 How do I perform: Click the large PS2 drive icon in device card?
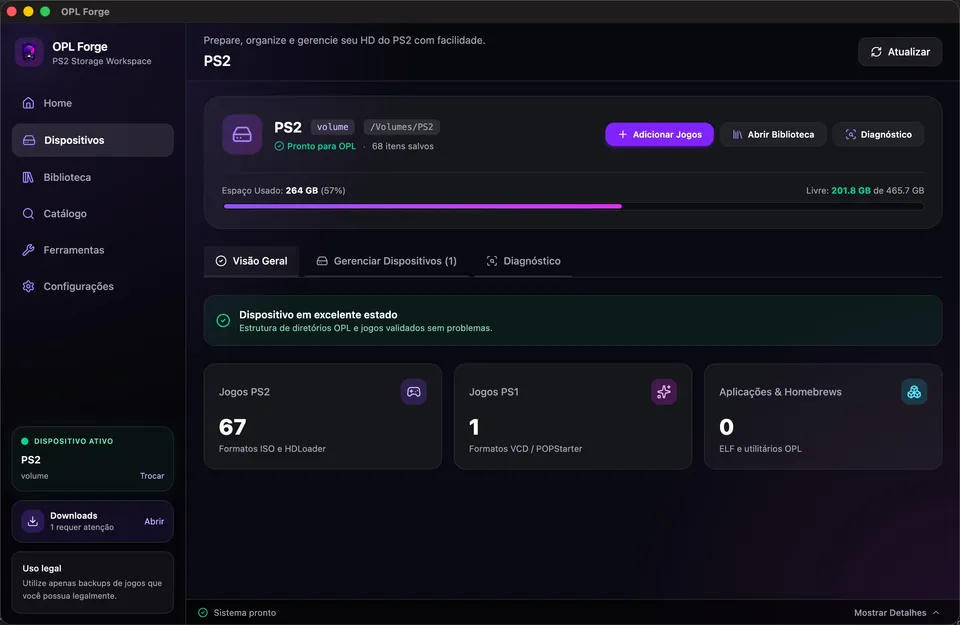(242, 135)
